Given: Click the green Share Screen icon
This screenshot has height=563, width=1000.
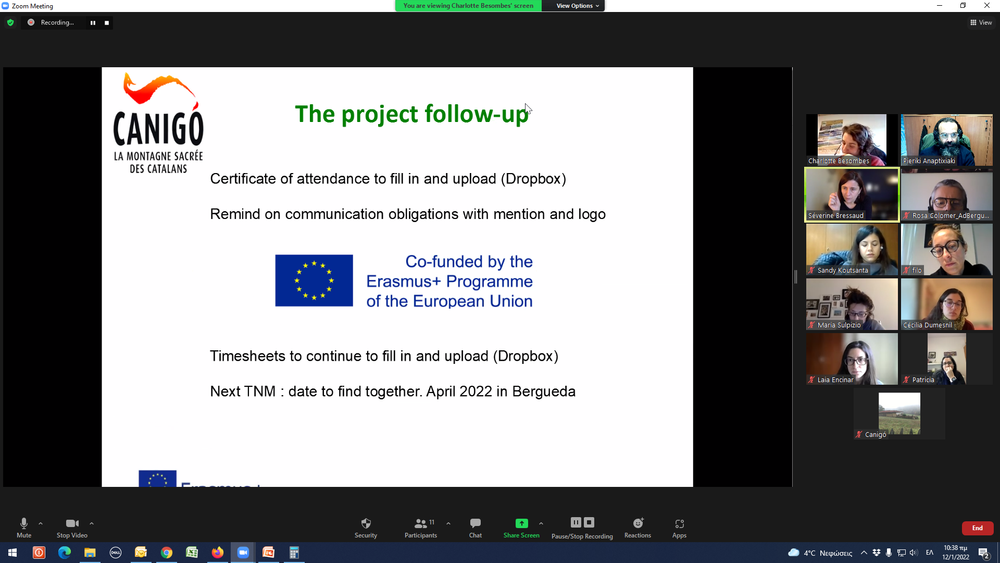Looking at the screenshot, I should (x=521, y=526).
